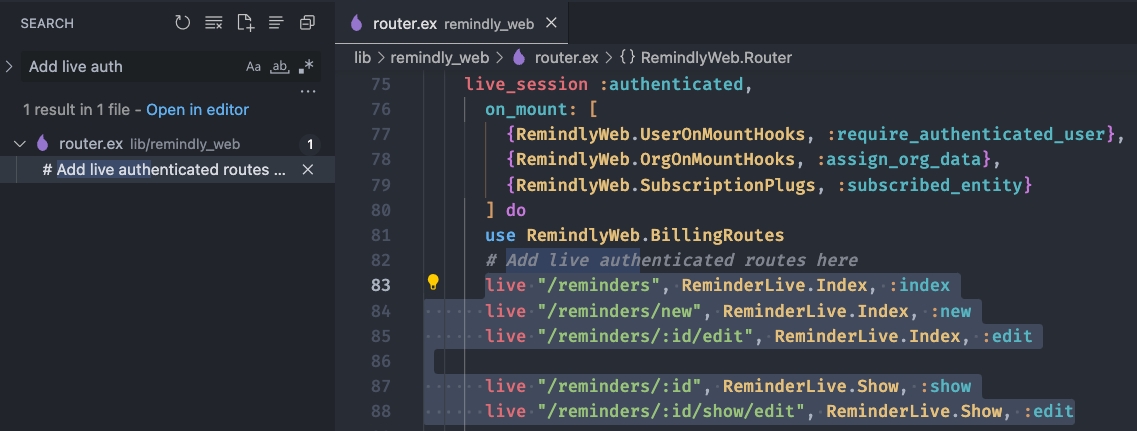This screenshot has width=1137, height=431.
Task: Switch search results to tree view
Action: [276, 23]
